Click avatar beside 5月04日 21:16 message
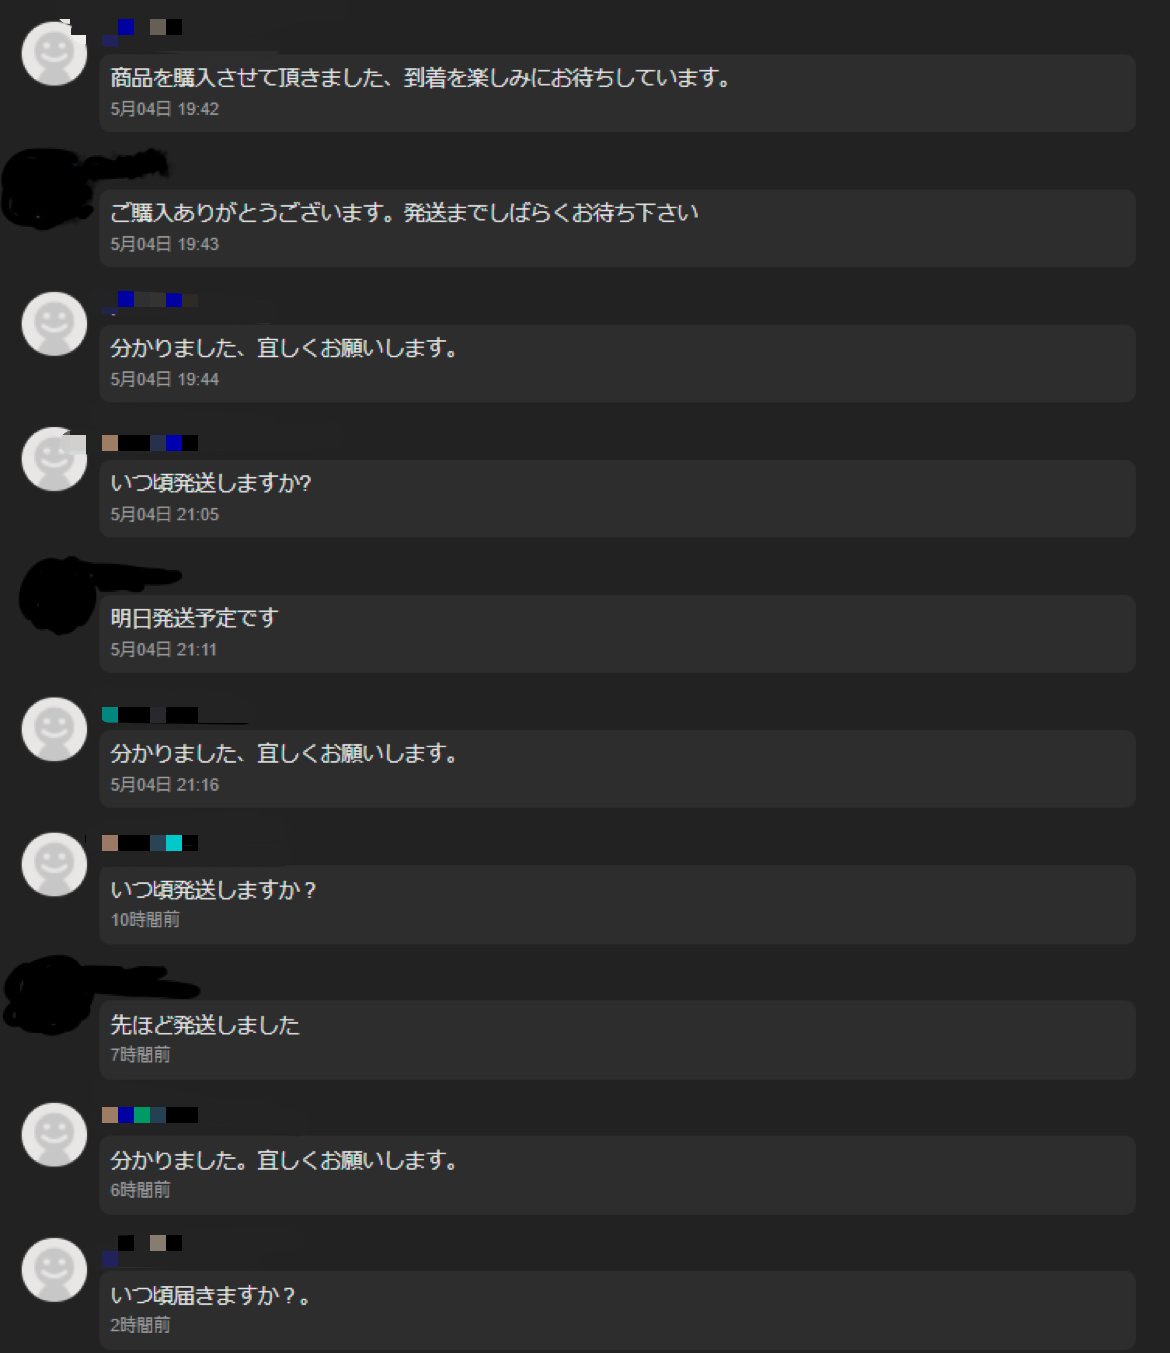This screenshot has width=1170, height=1353. click(x=54, y=729)
